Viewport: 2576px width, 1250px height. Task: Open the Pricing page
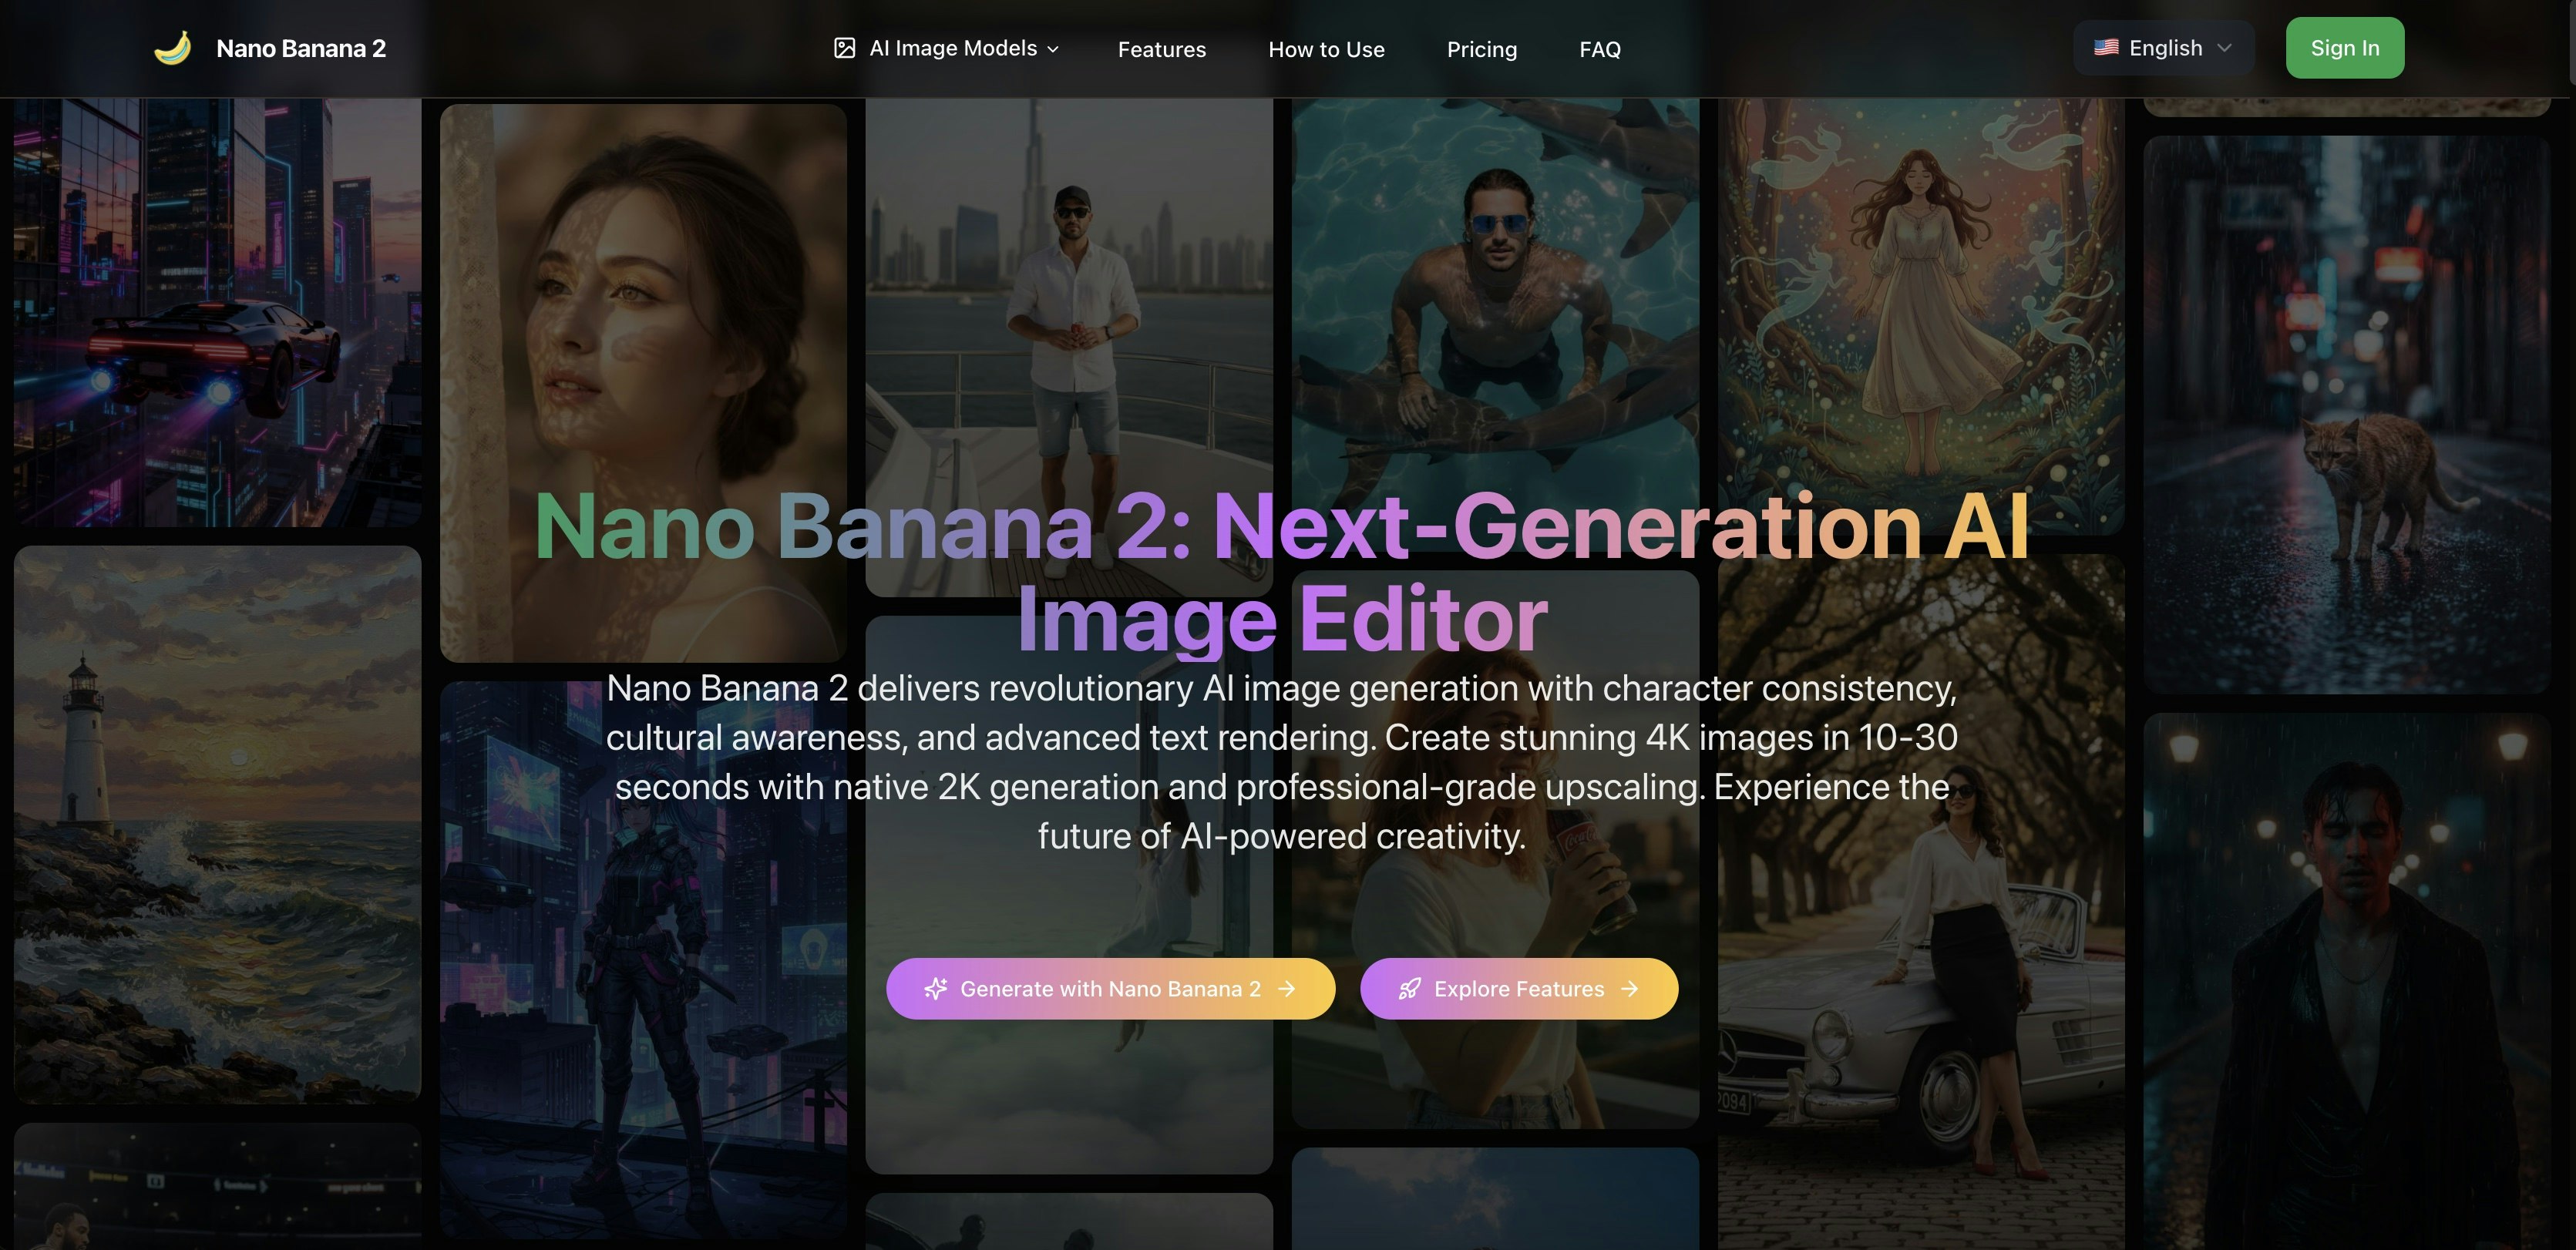coord(1482,49)
